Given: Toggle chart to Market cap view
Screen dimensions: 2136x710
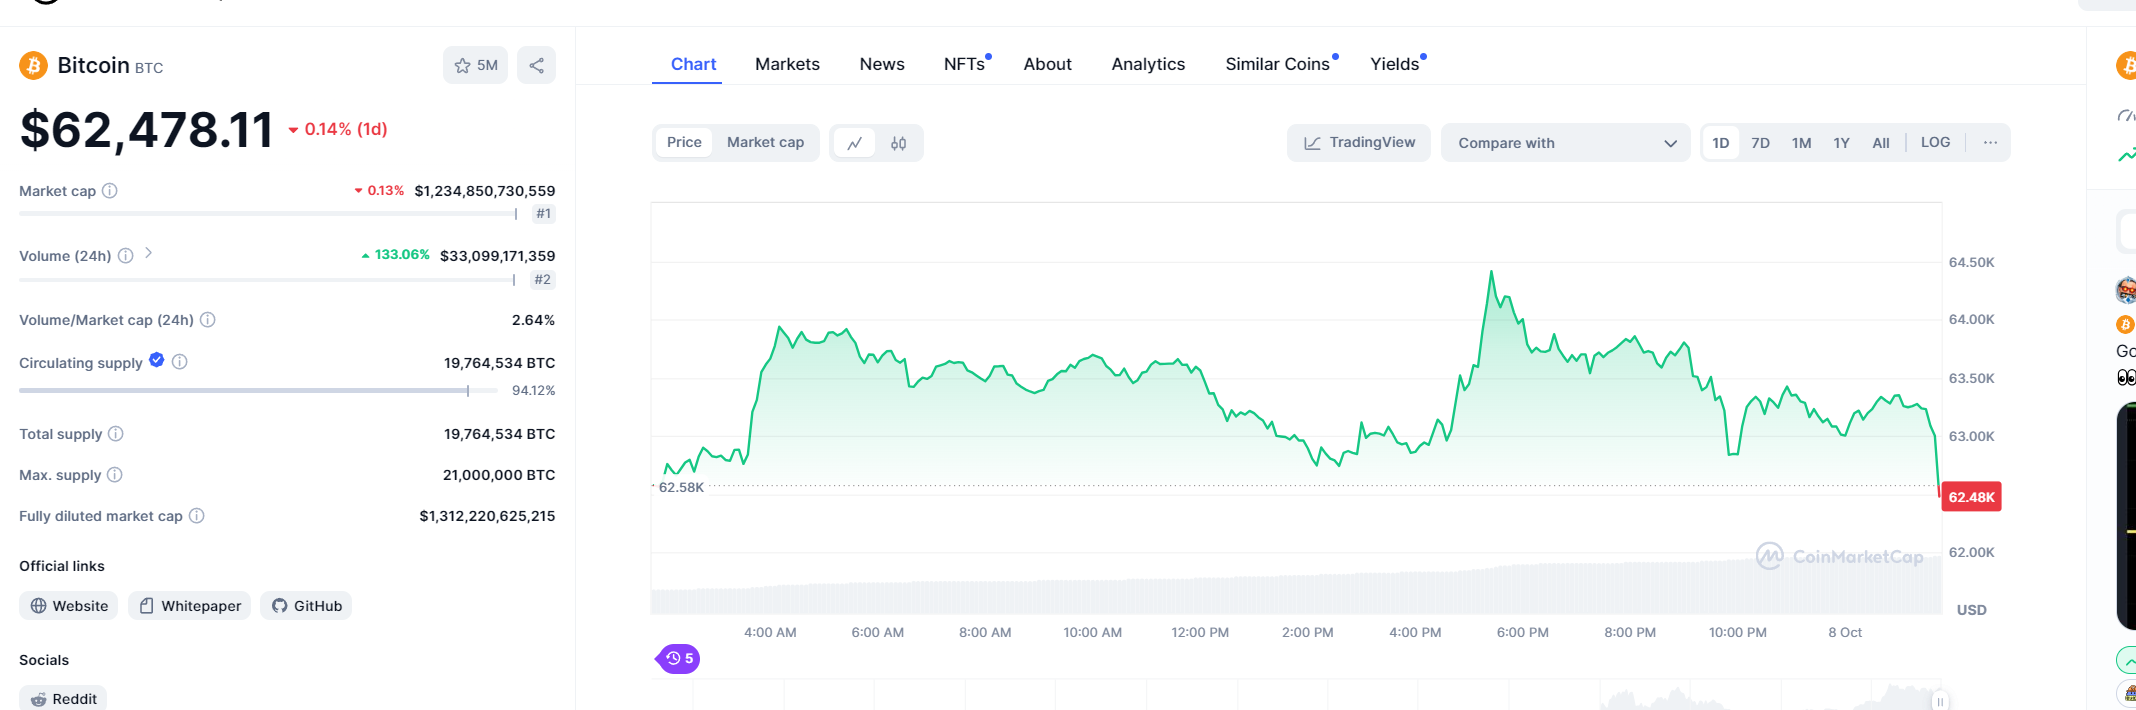Looking at the screenshot, I should [x=765, y=143].
